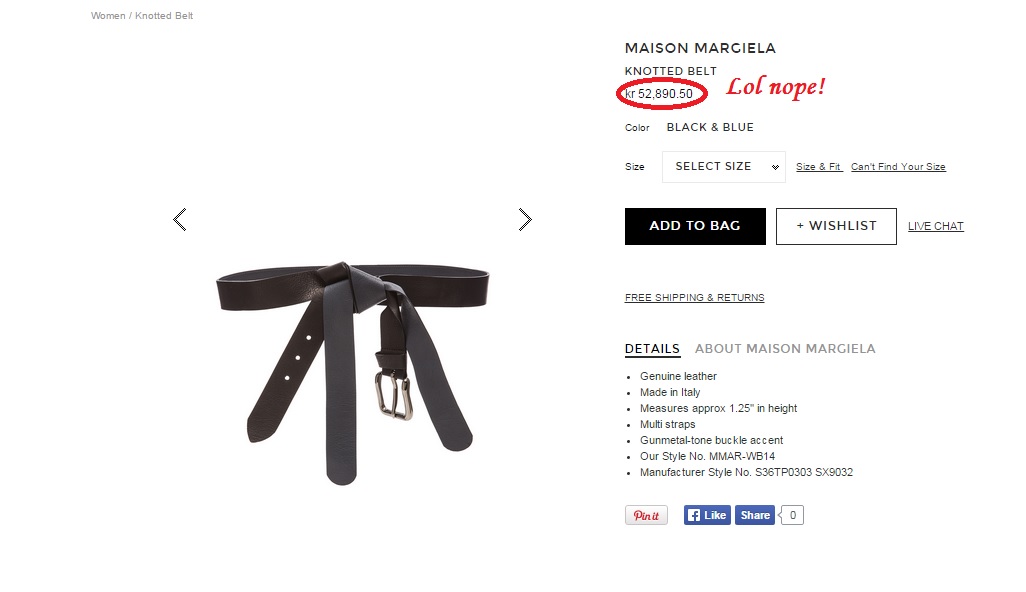
Task: Open the Size & Fit link
Action: [x=819, y=167]
